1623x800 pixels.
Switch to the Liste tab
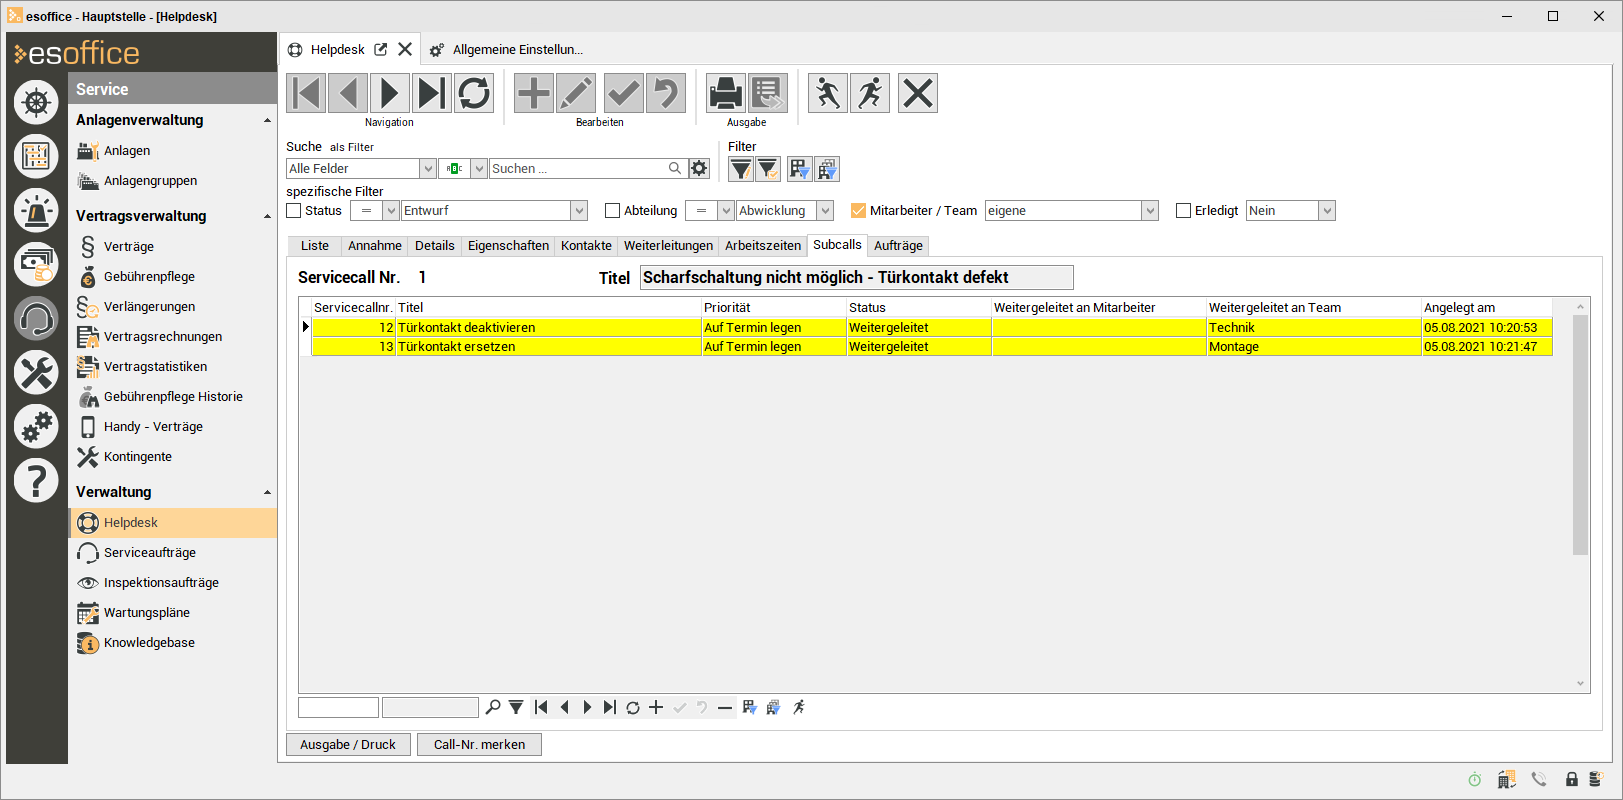315,246
